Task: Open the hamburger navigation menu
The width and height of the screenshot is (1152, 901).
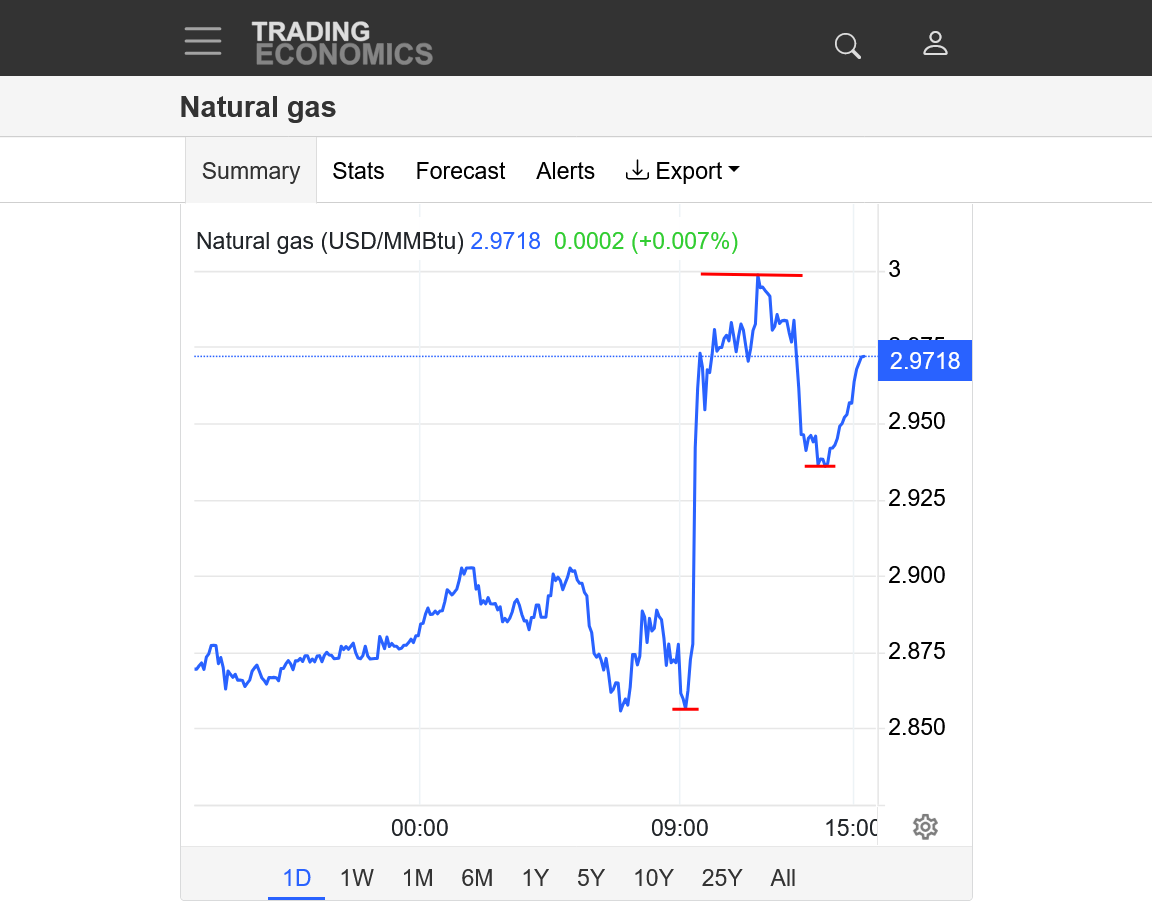Action: (203, 41)
